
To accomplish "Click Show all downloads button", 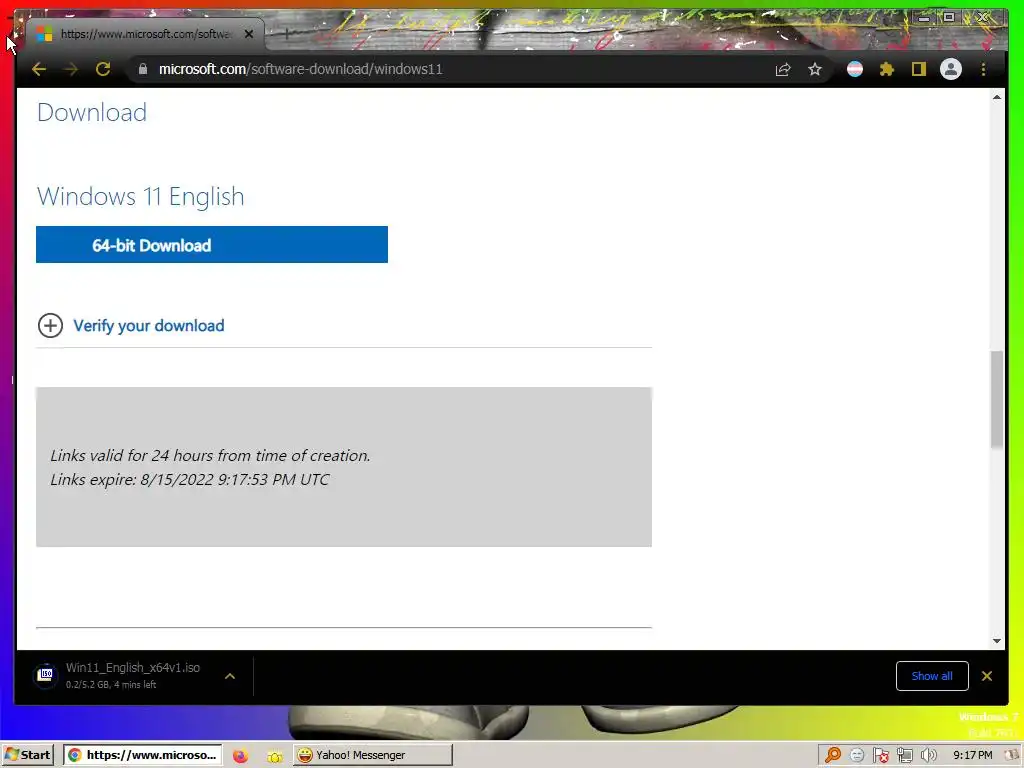I will point(932,676).
